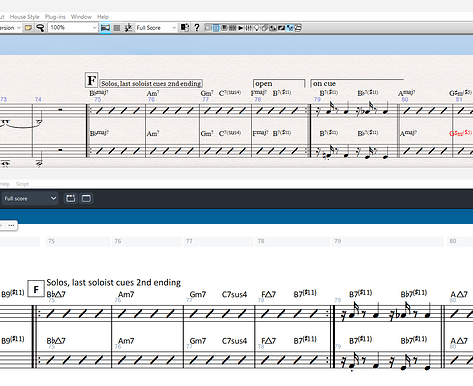Screen dimensions: 473x386
Task: Select lower-staff Am7 chord in Dorico
Action: coord(126,341)
